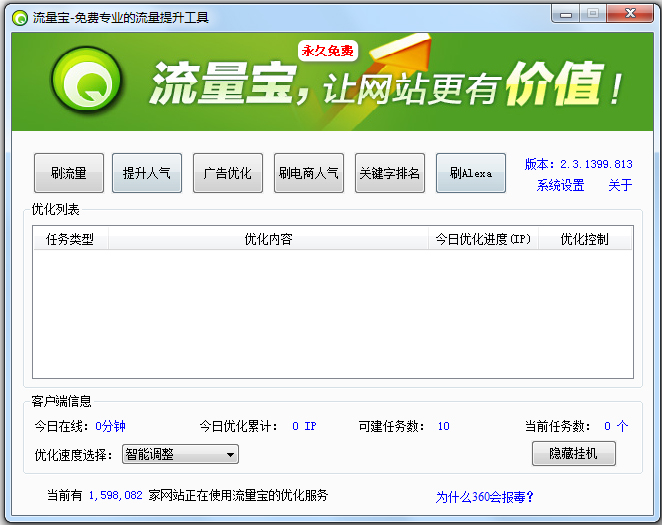Viewport: 662px width, 525px height.
Task: Click the 1,598,082 website count number
Action: coord(116,495)
